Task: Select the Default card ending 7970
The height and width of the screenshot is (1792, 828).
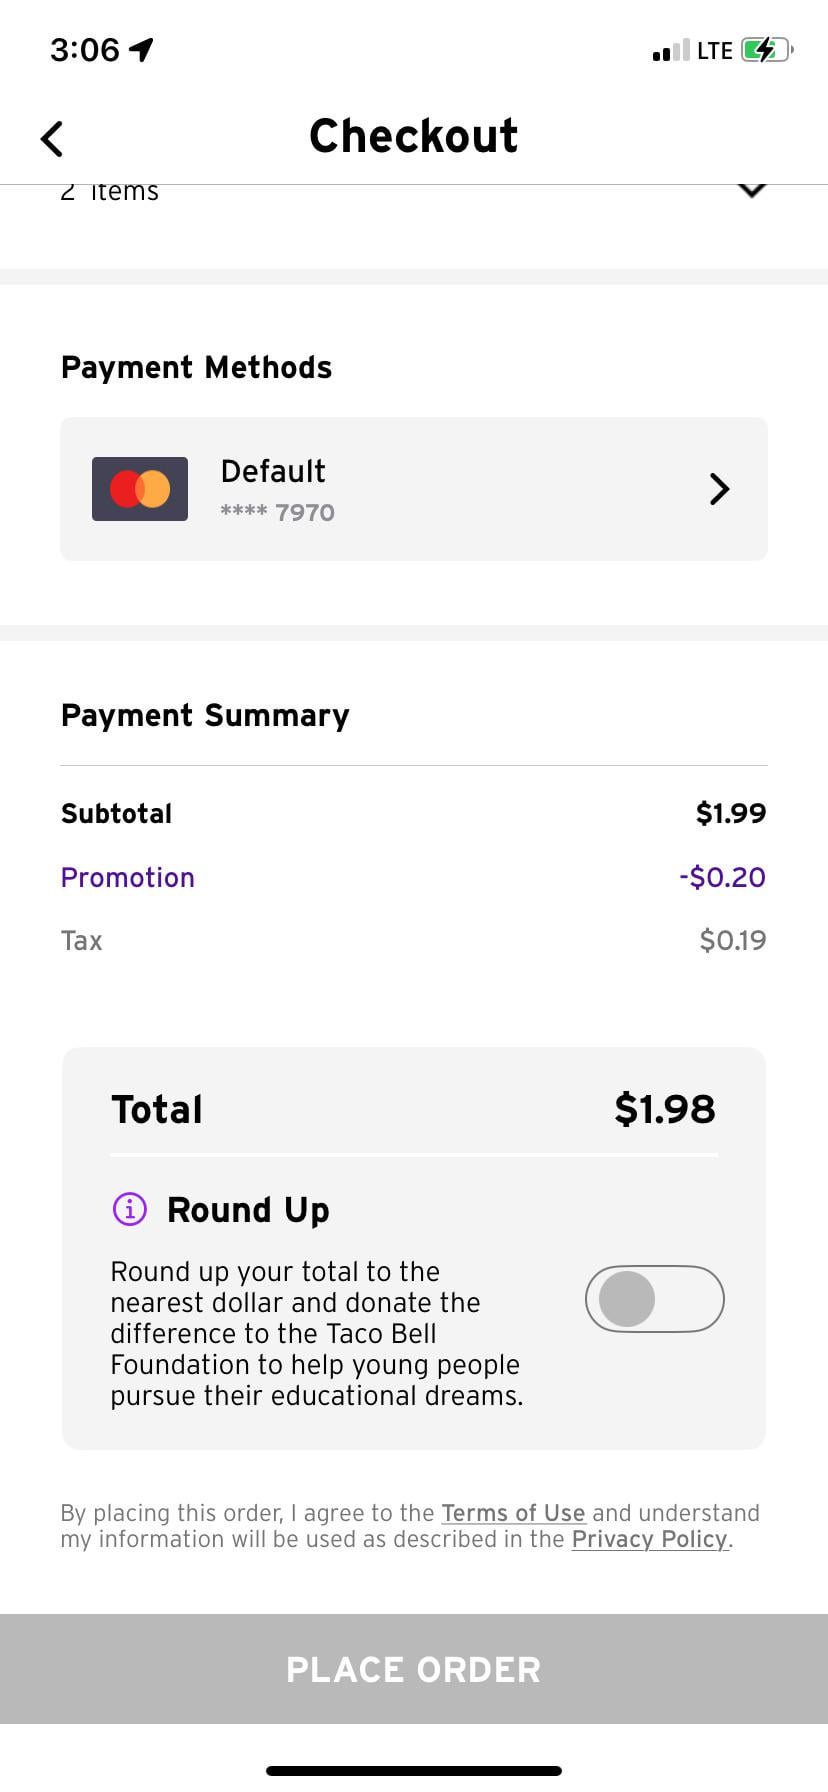Action: click(x=276, y=489)
